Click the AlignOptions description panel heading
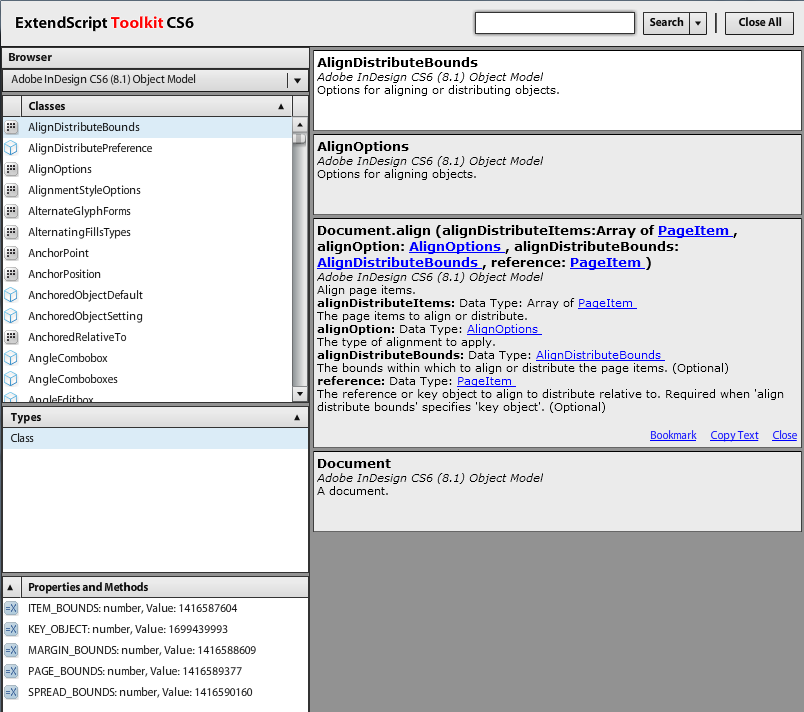 (363, 147)
